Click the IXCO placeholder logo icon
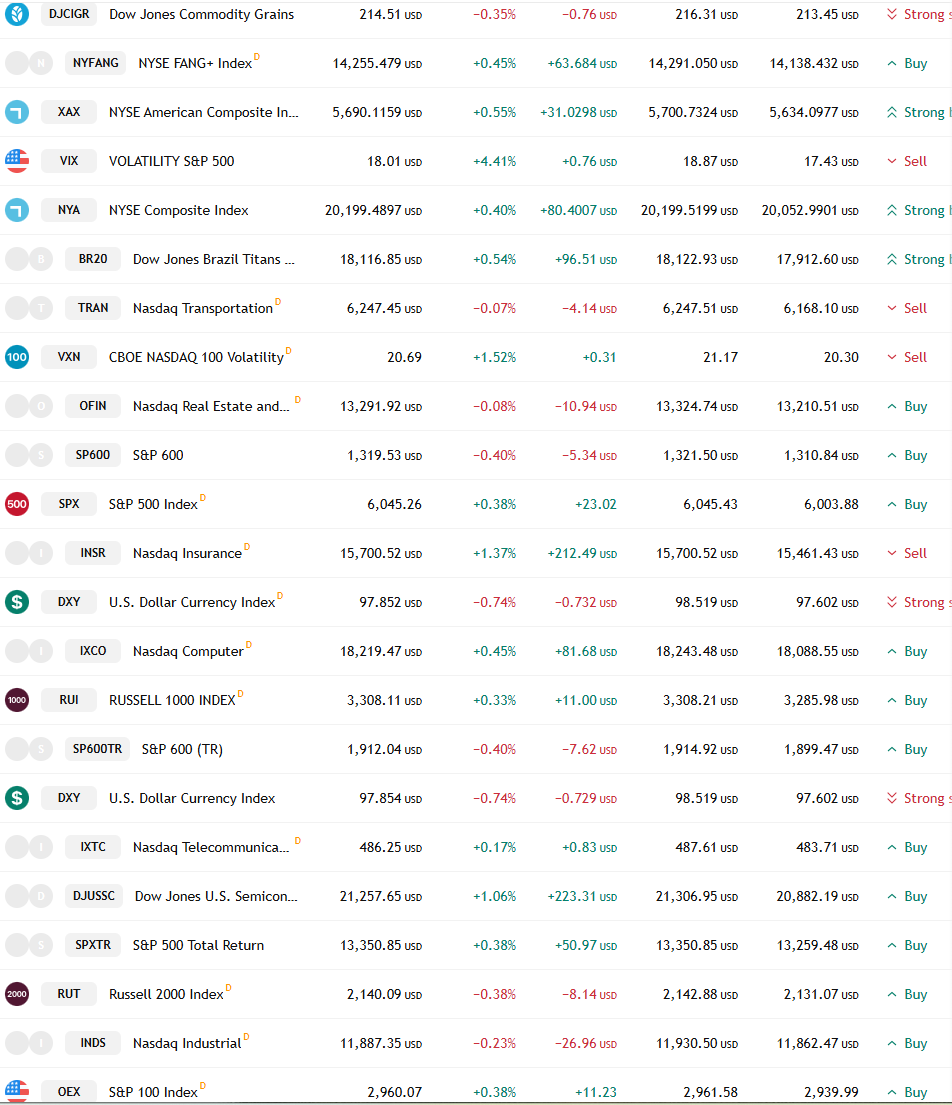 point(29,651)
